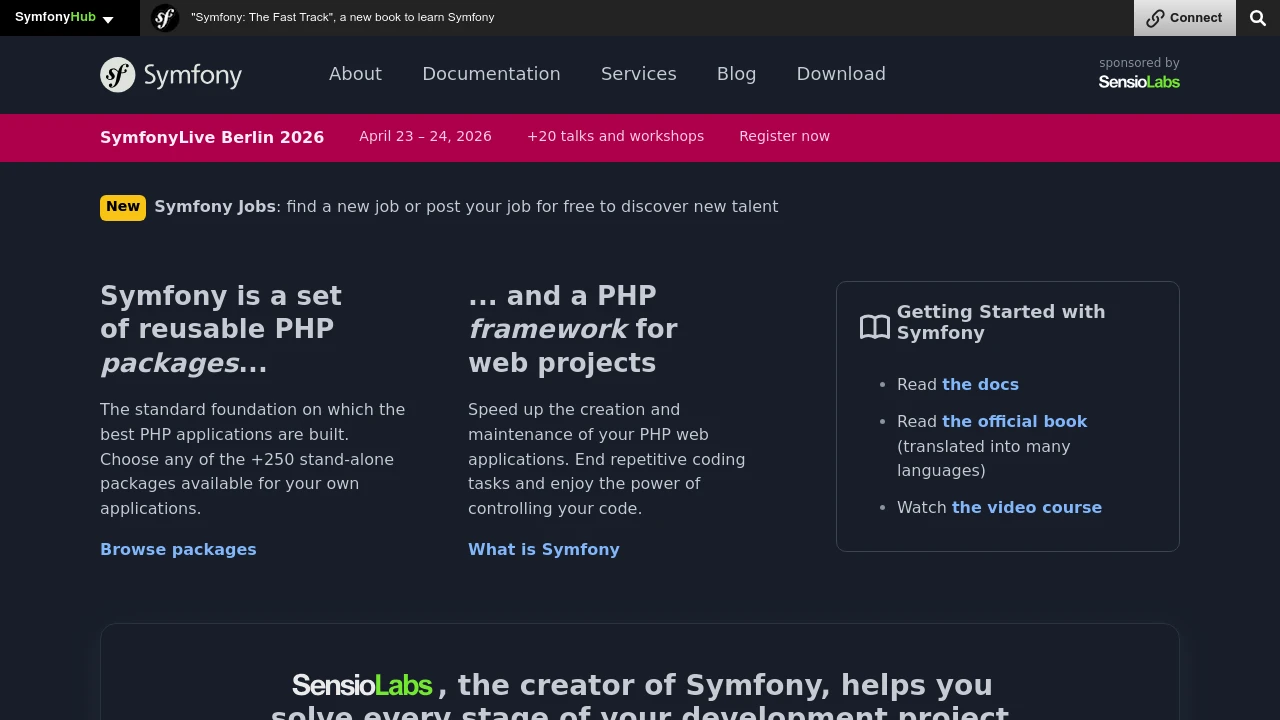Open the Fast Track book announcement
Viewport: 1280px width, 720px height.
(343, 17)
